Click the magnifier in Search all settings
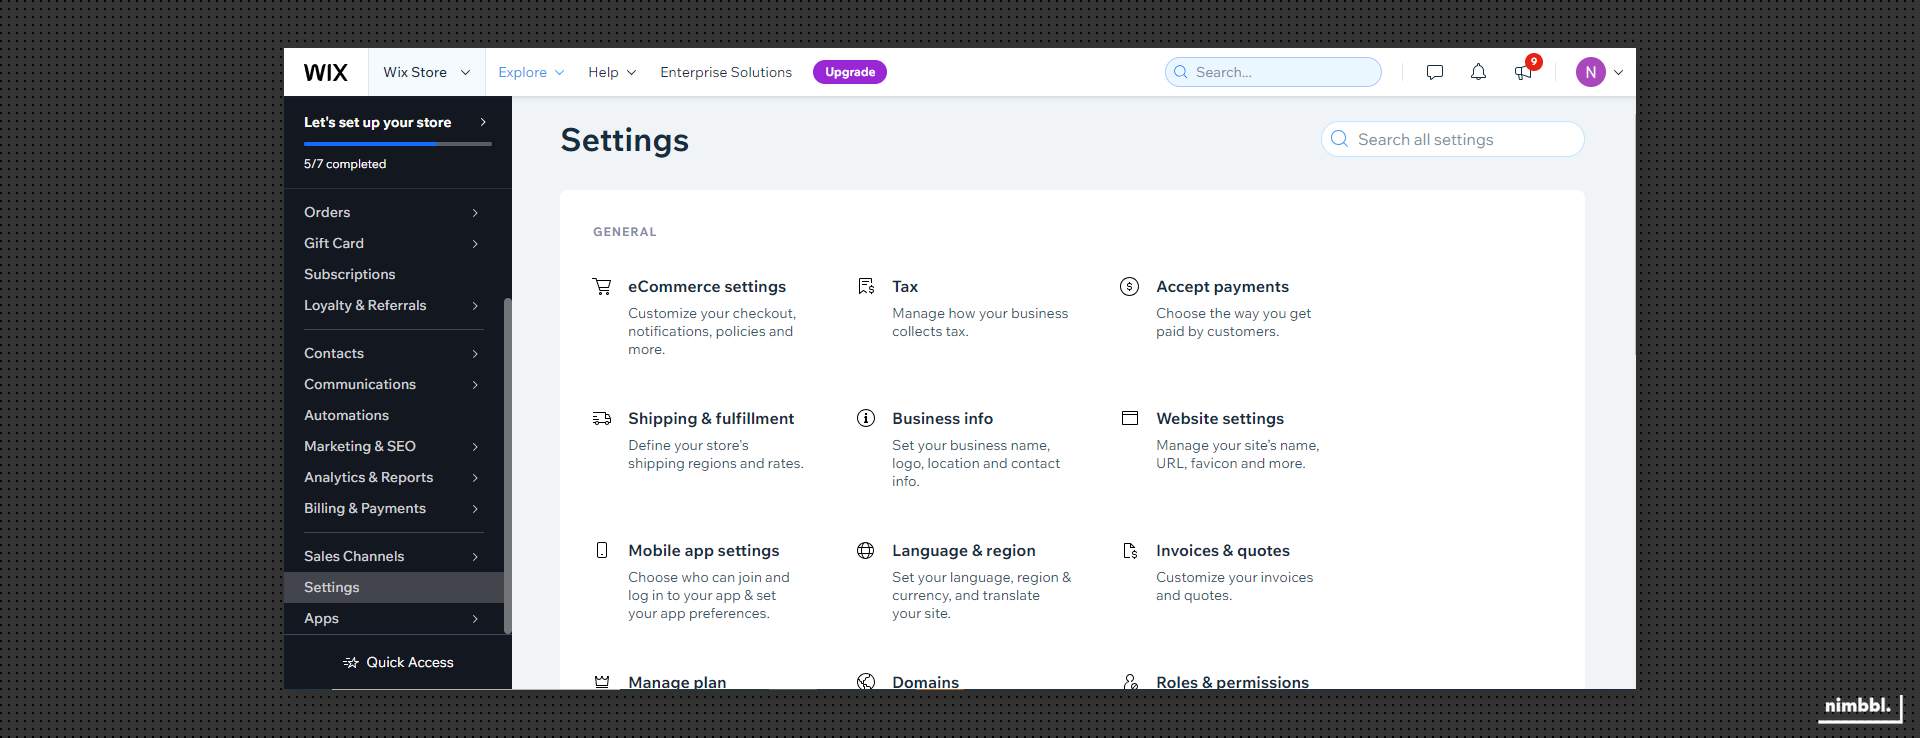 coord(1340,139)
